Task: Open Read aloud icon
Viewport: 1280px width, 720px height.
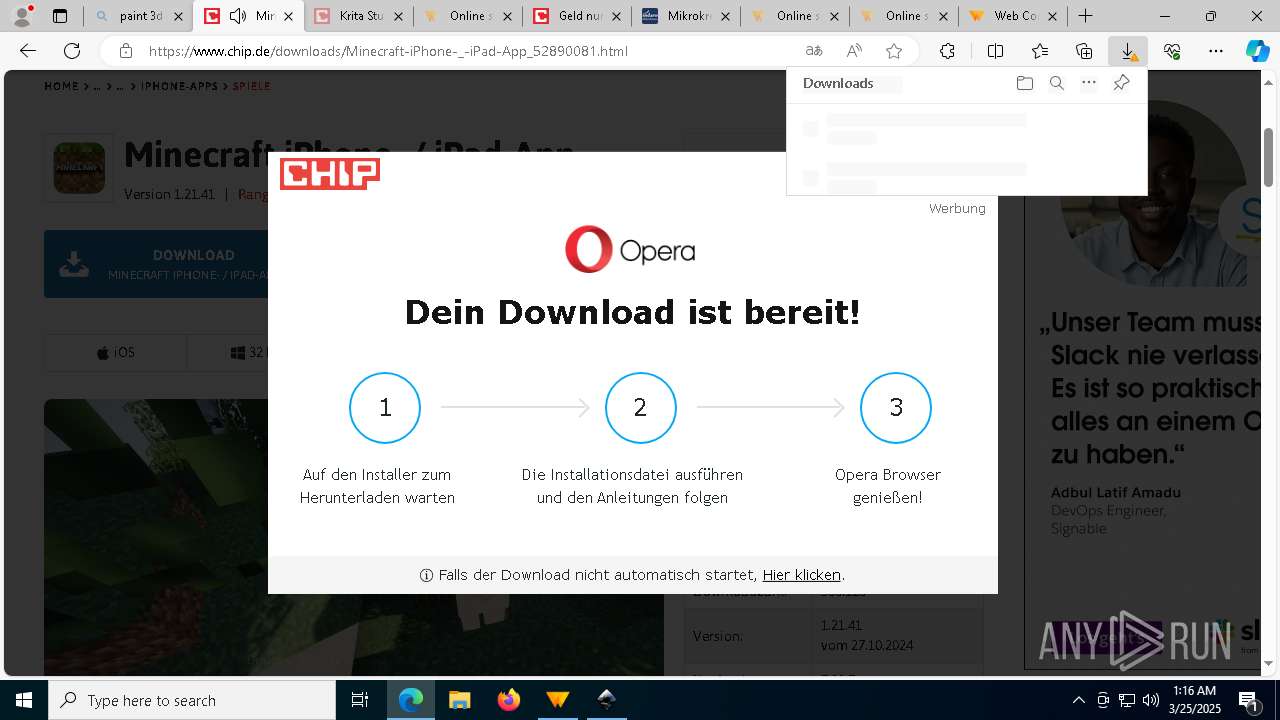Action: (854, 51)
